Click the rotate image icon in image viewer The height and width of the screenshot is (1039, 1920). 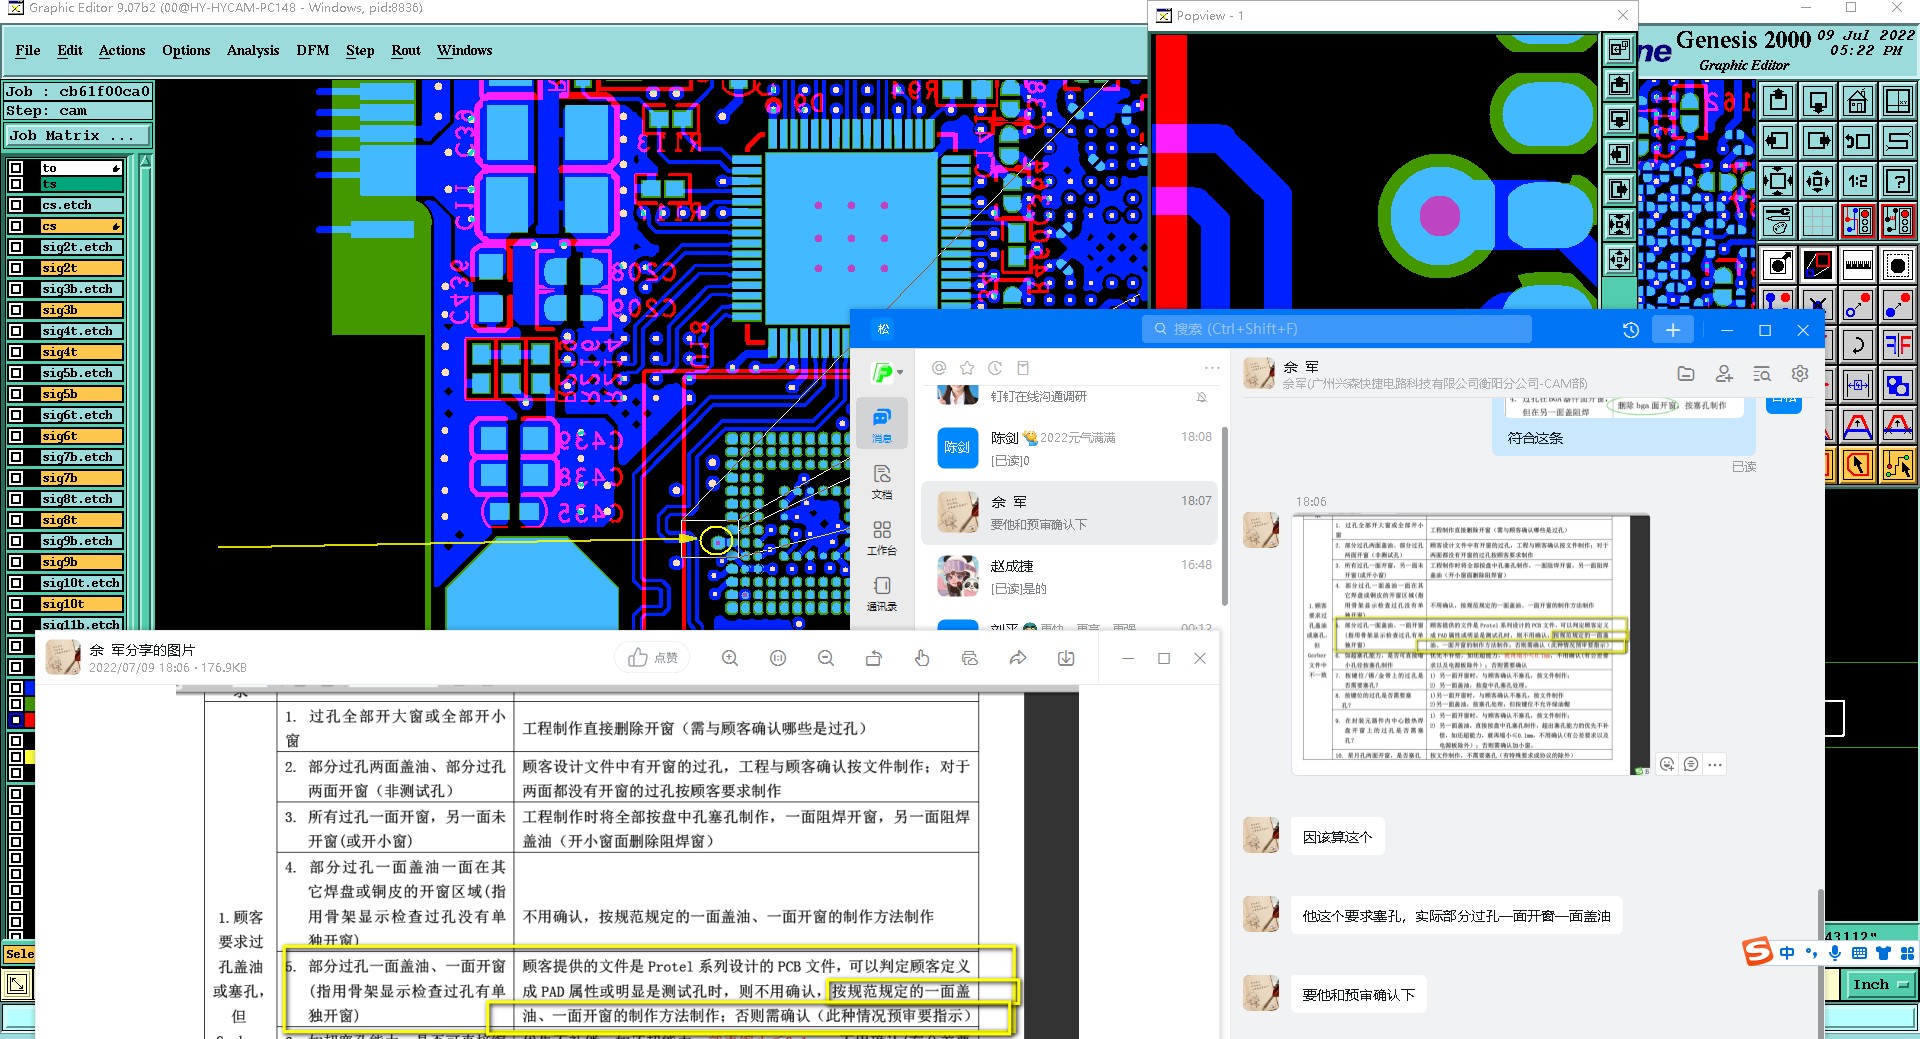click(874, 658)
